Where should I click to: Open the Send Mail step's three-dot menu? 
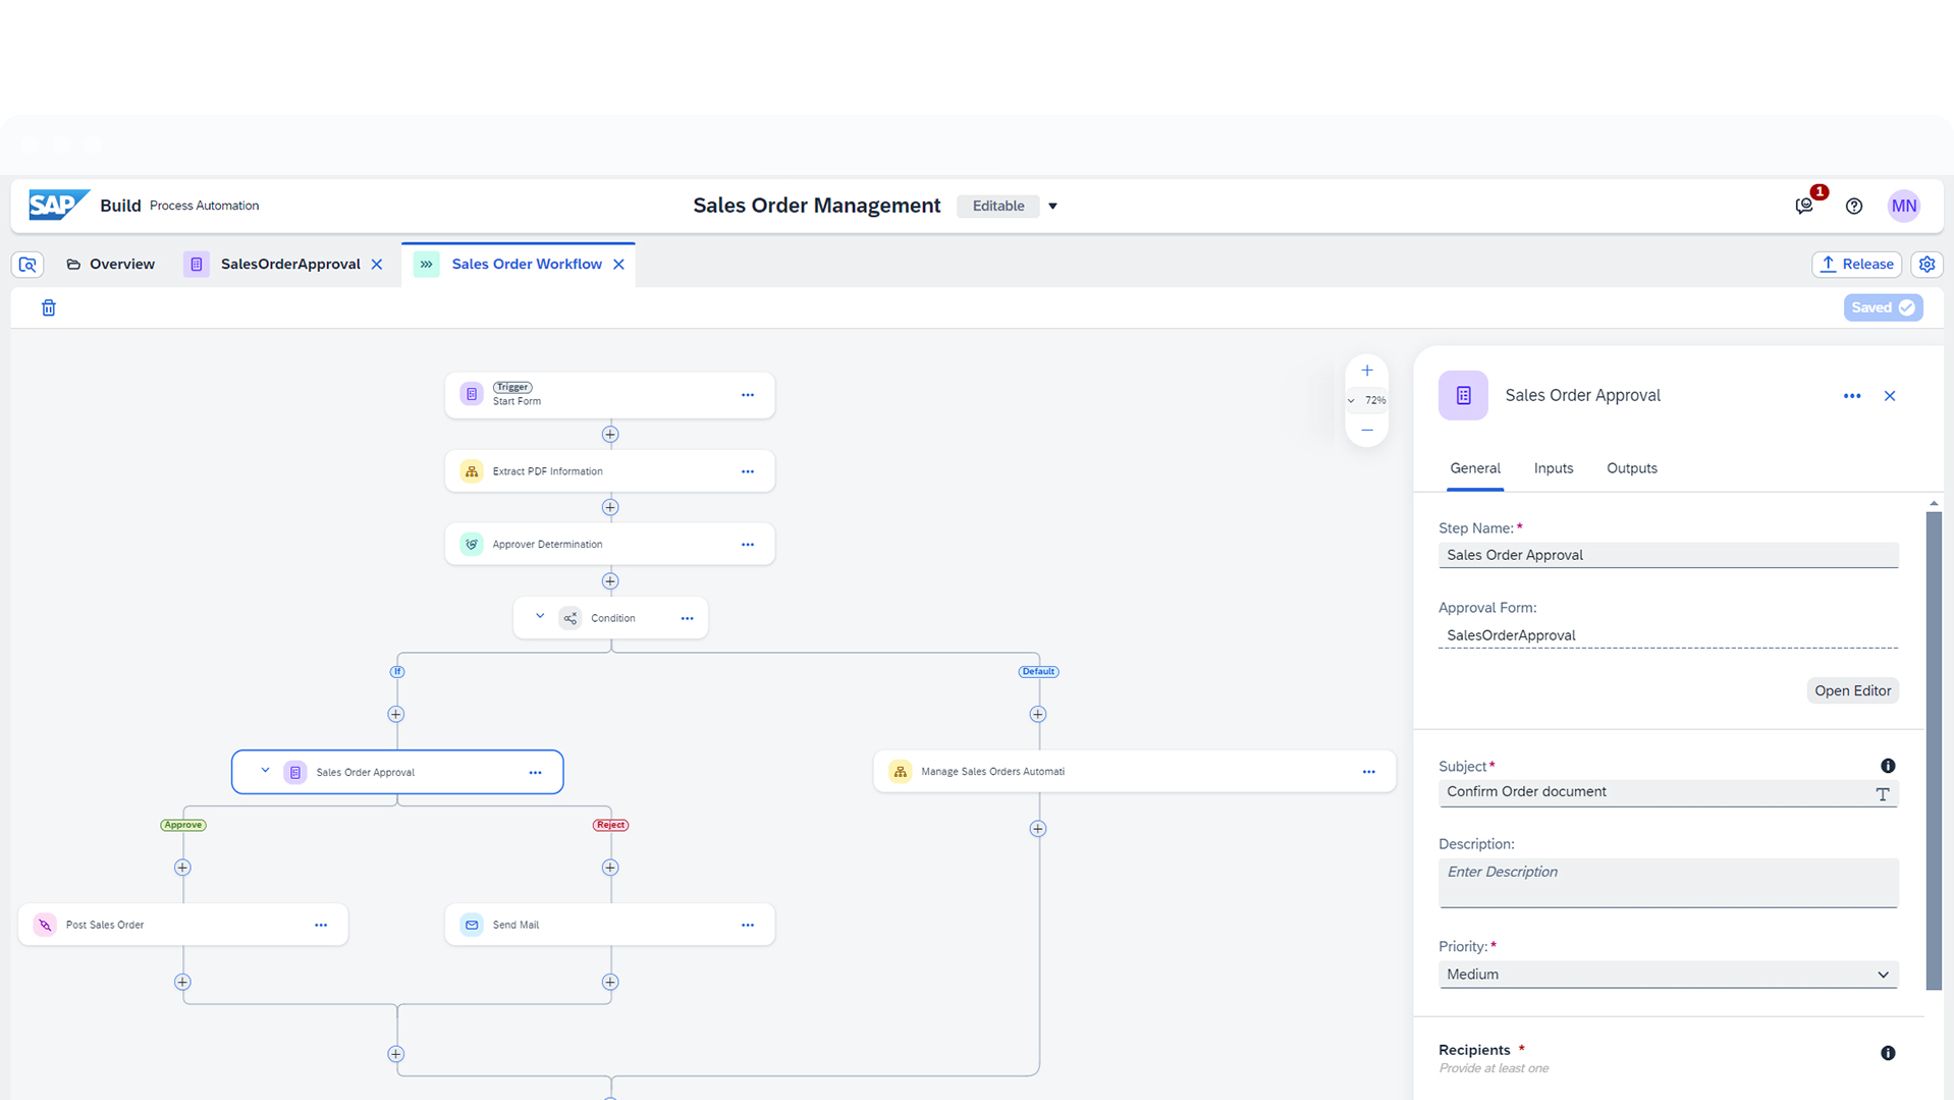tap(747, 925)
